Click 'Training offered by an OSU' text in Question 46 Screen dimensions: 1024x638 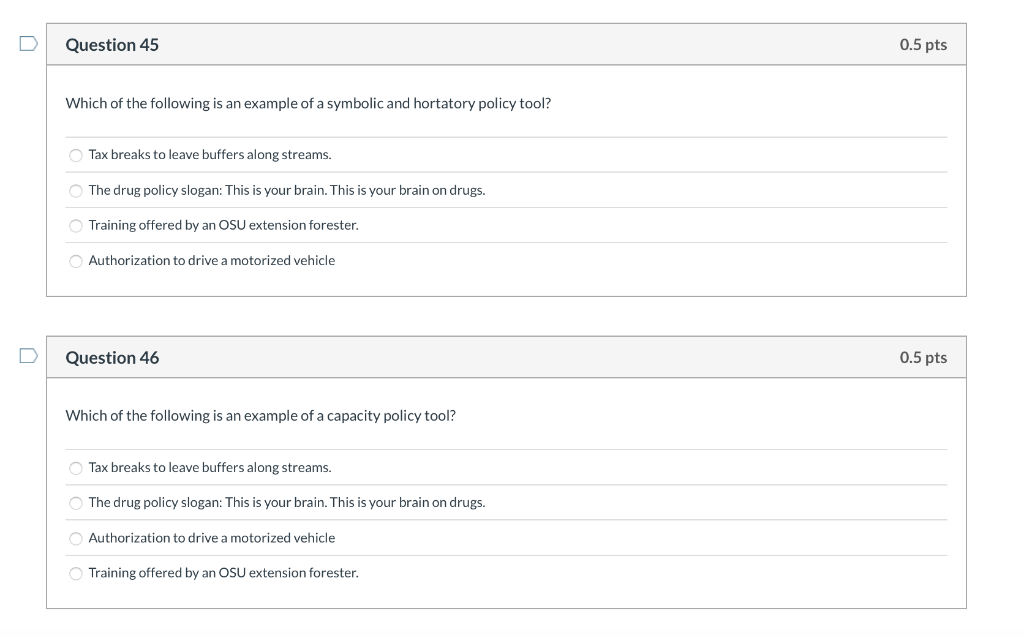click(223, 573)
